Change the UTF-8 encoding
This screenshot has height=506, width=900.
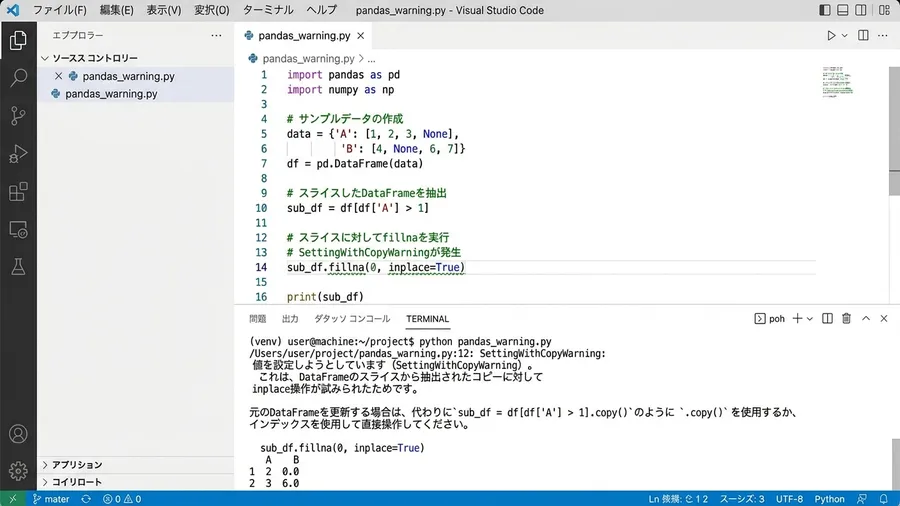click(789, 499)
